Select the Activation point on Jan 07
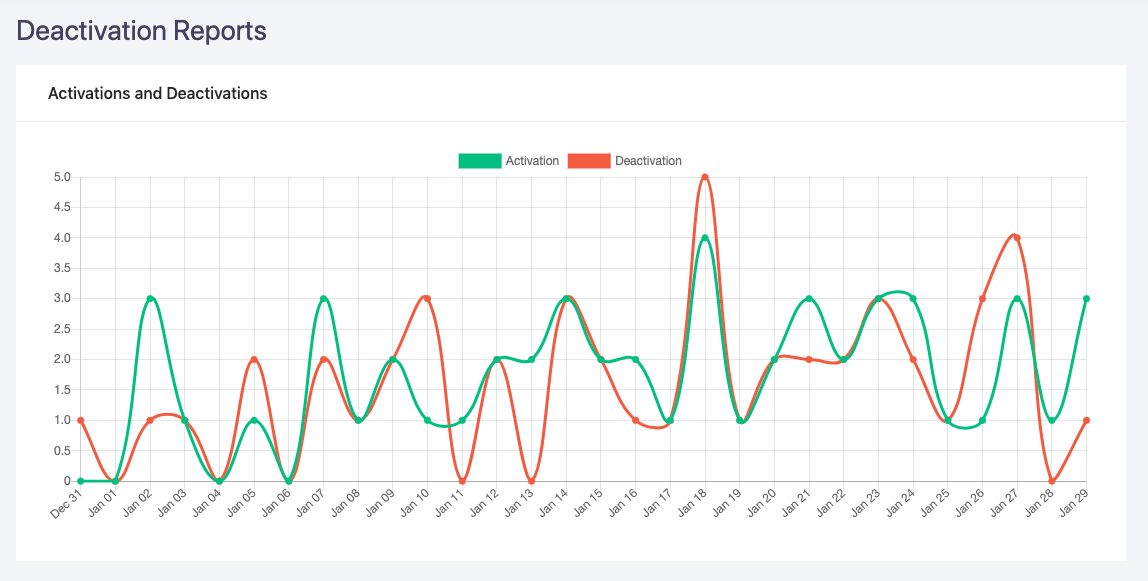This screenshot has width=1148, height=581. click(x=323, y=299)
